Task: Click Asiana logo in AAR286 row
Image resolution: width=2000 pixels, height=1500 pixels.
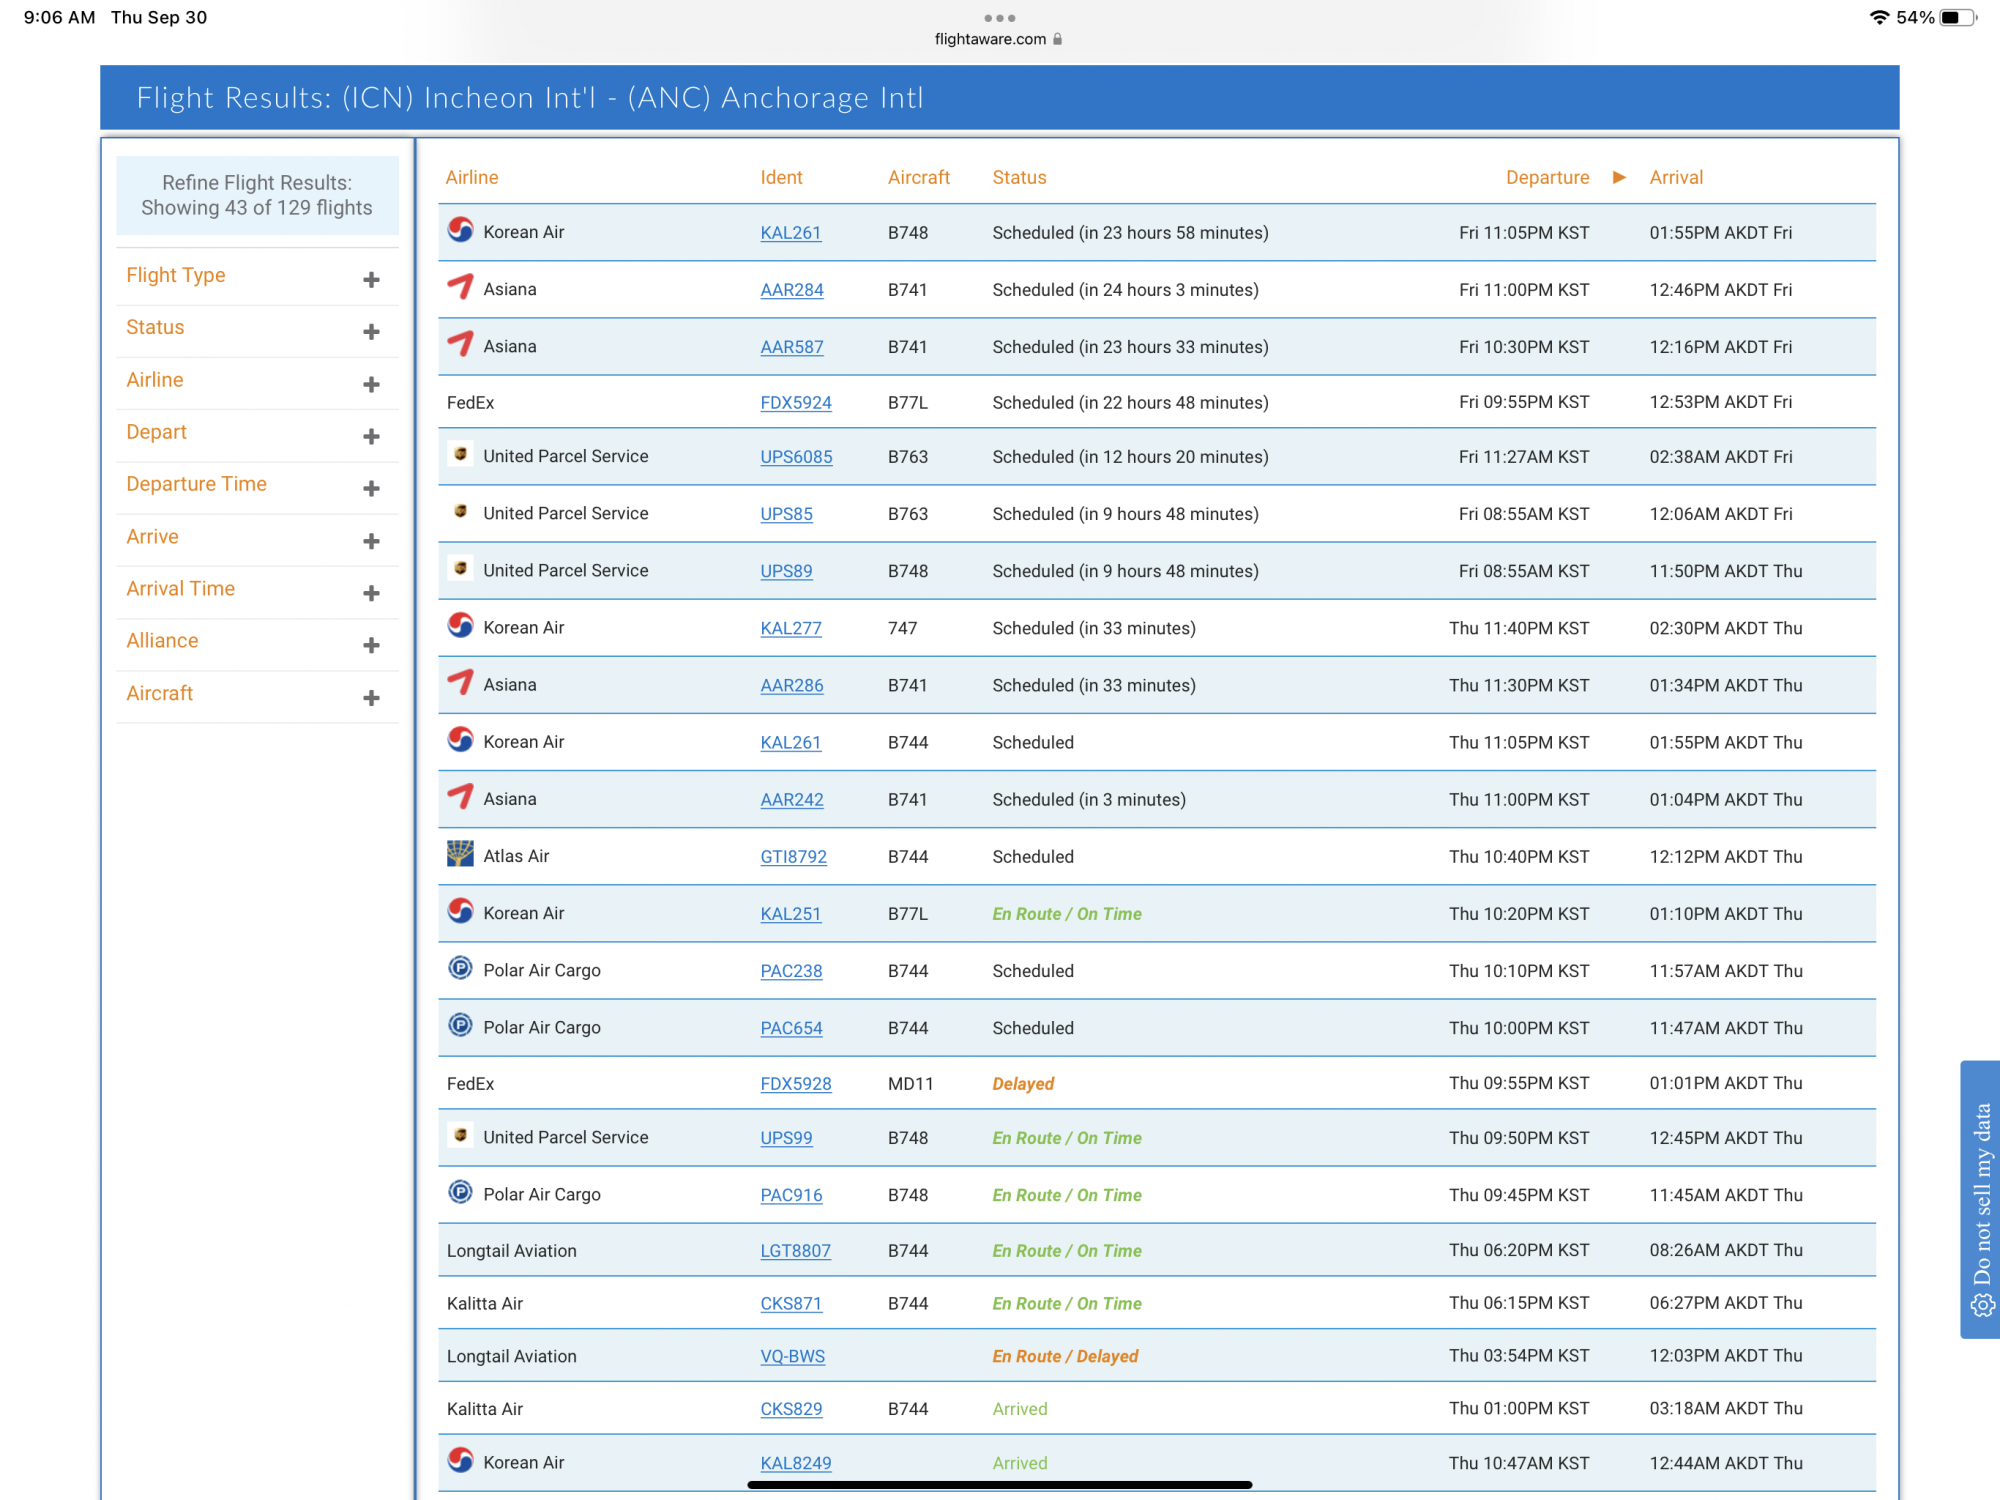Action: click(460, 683)
